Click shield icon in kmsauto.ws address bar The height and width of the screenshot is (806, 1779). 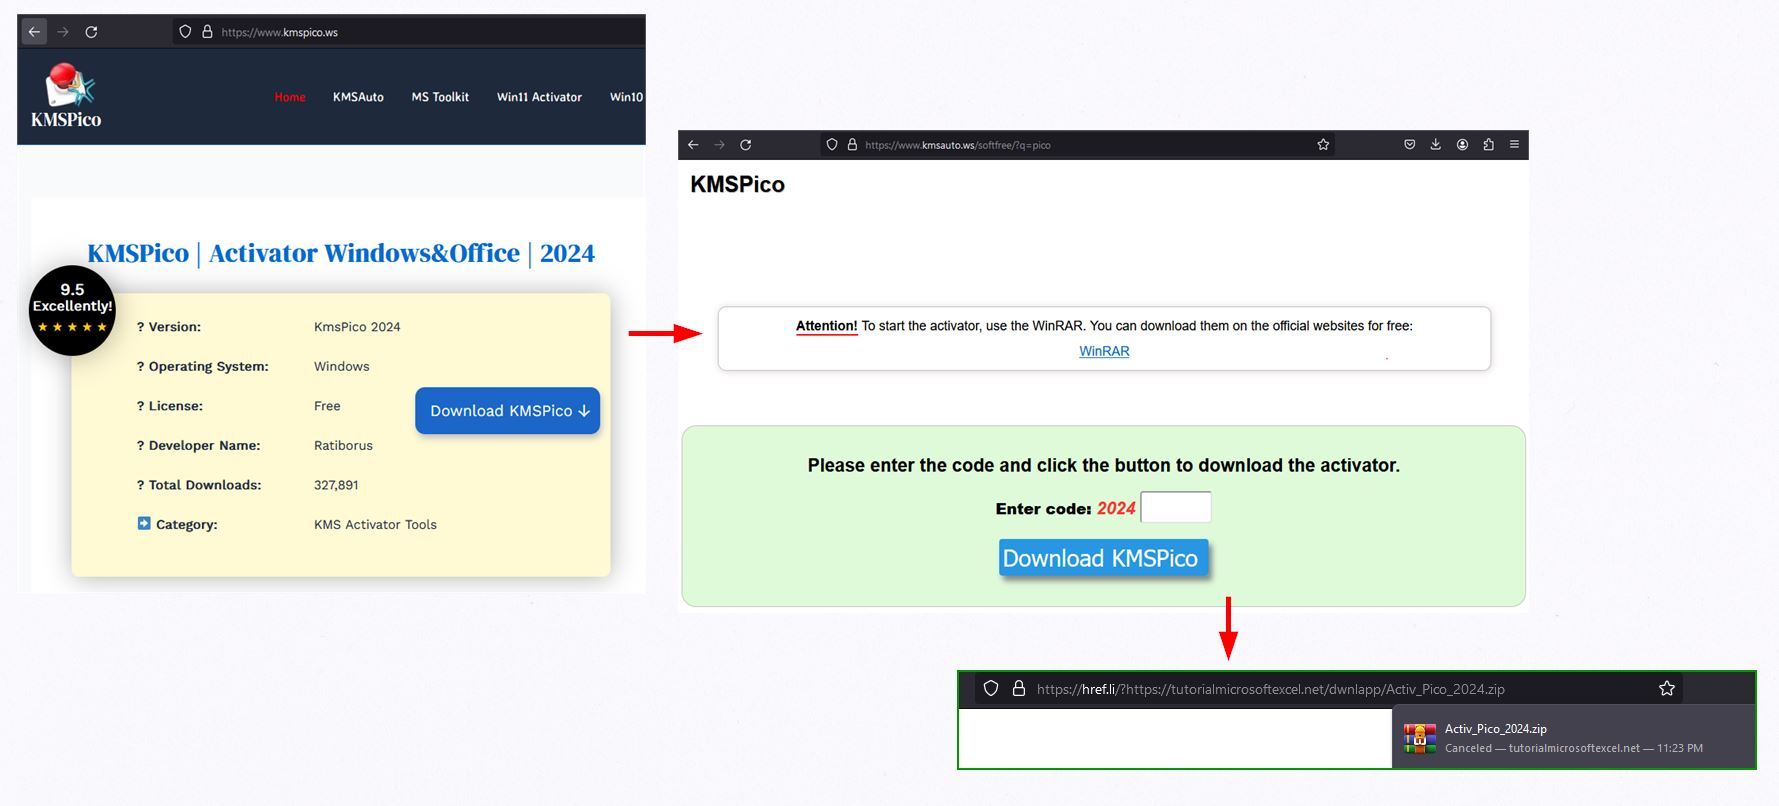coord(831,145)
